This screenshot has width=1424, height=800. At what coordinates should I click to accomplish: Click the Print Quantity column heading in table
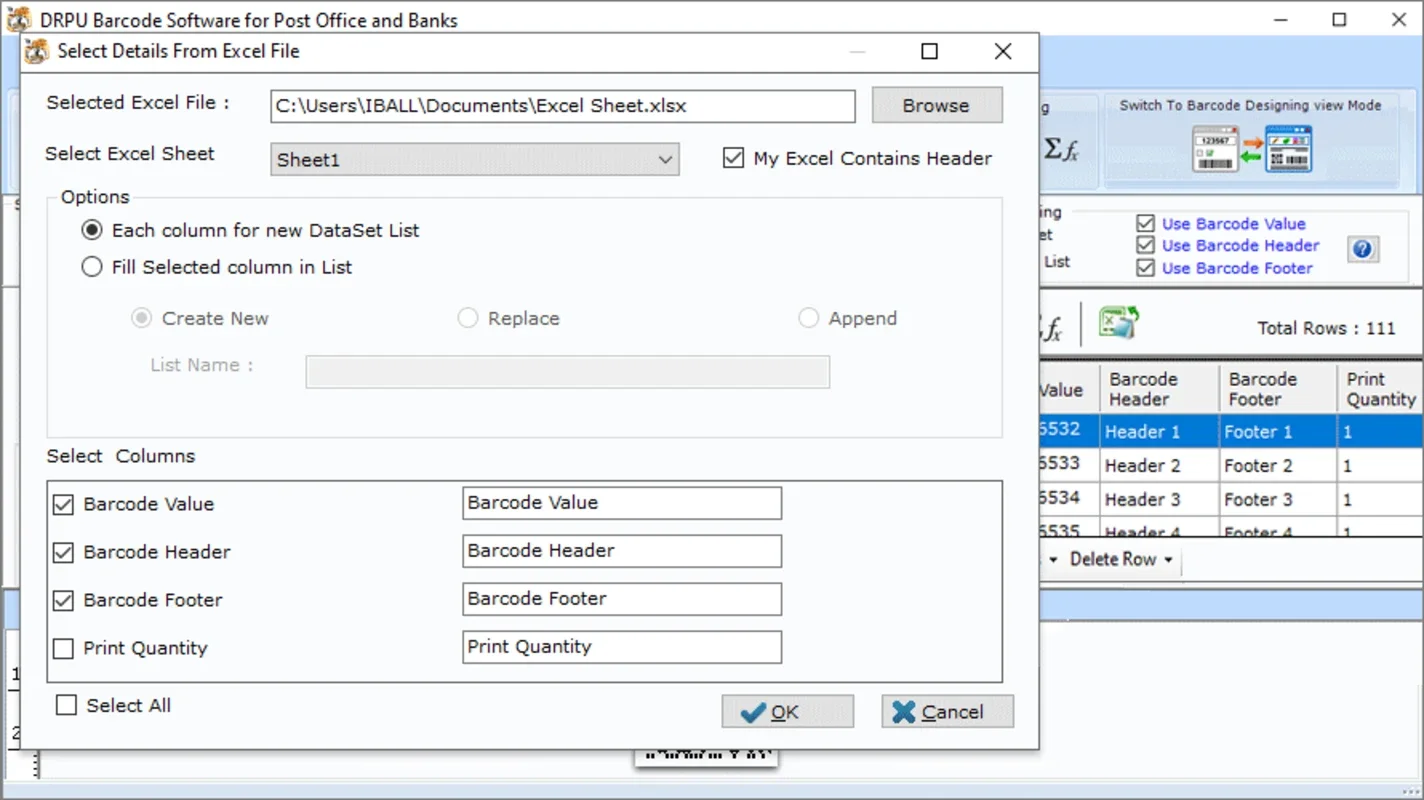click(1380, 389)
